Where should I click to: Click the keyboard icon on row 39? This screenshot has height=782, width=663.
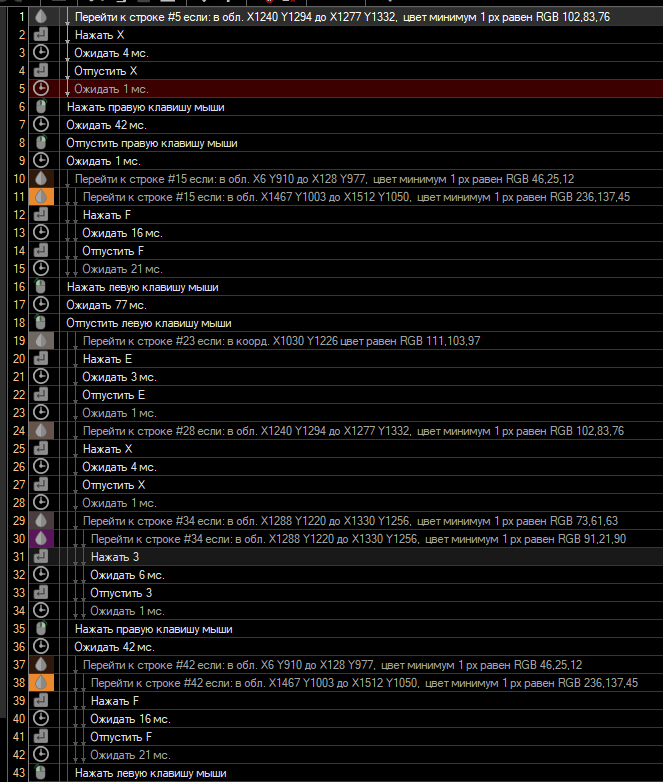[41, 701]
